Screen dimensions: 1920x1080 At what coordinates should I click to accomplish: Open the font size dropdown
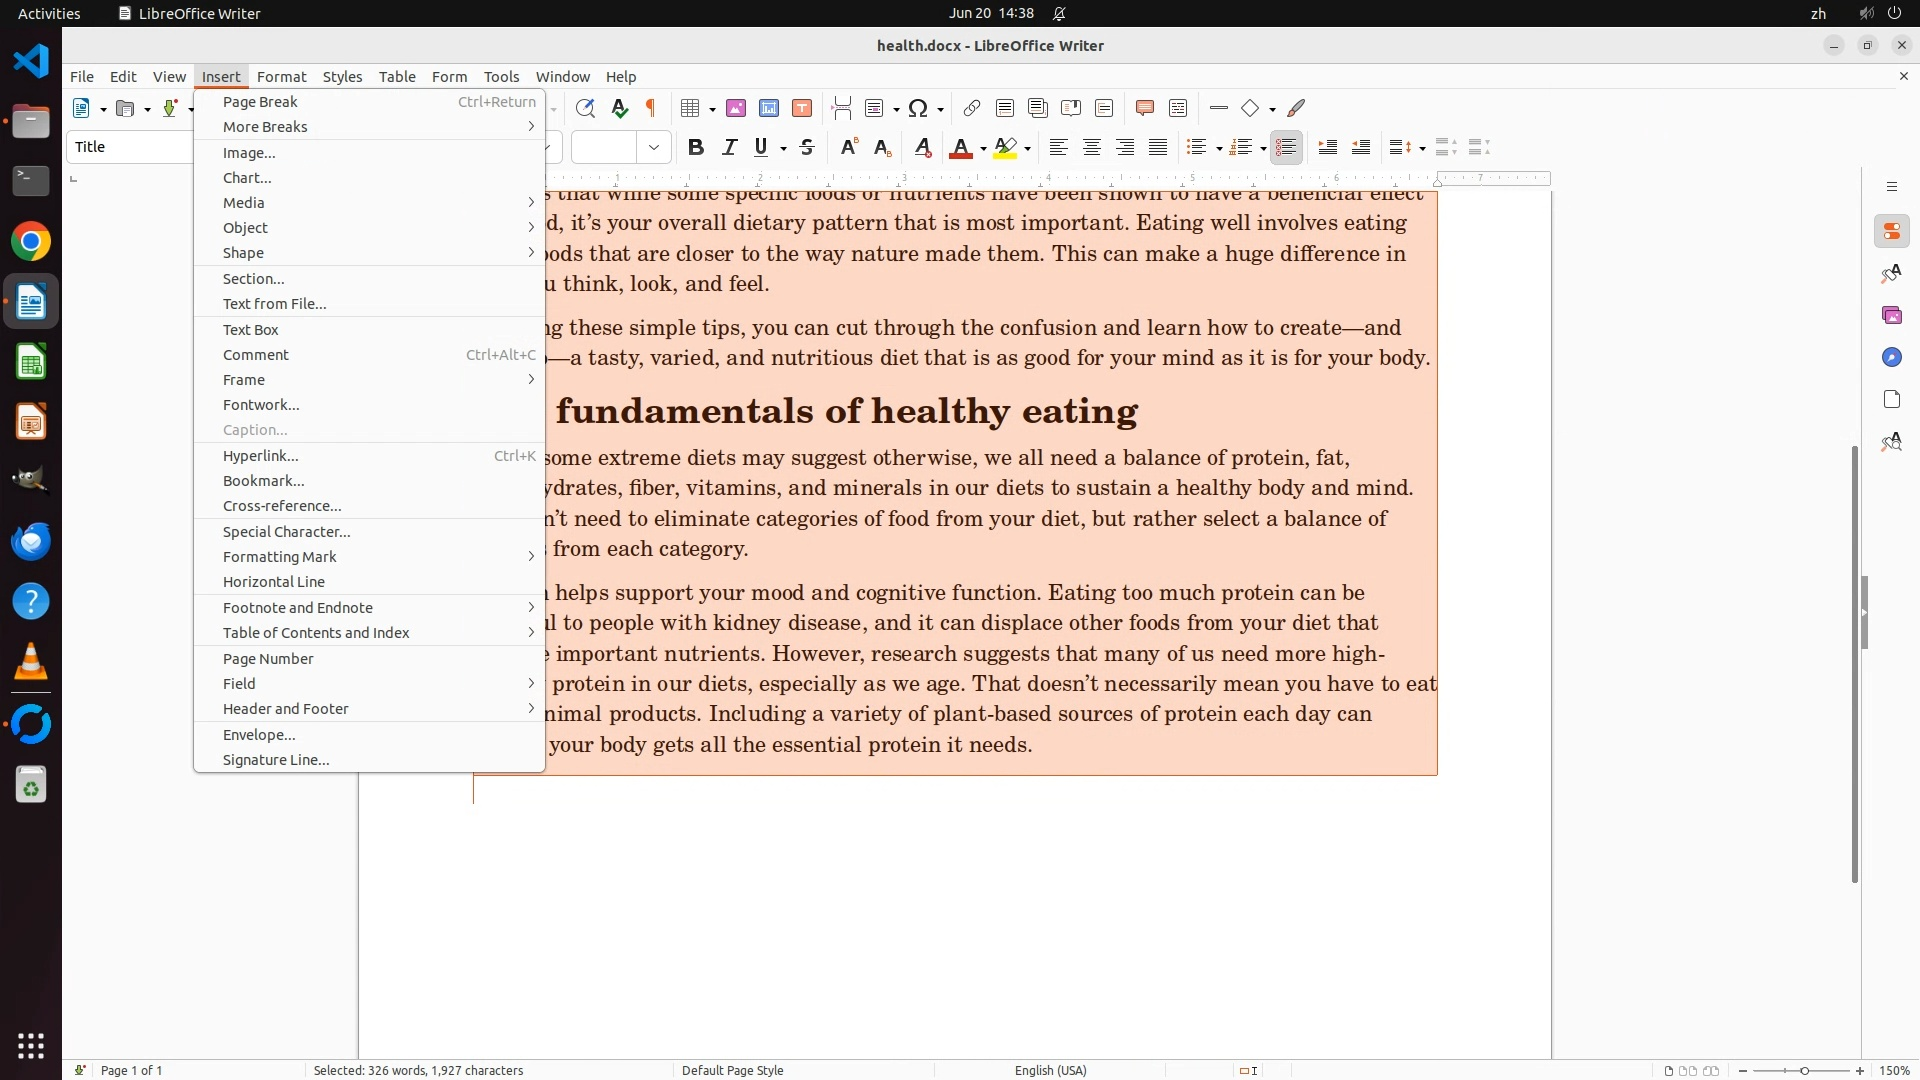coord(654,148)
